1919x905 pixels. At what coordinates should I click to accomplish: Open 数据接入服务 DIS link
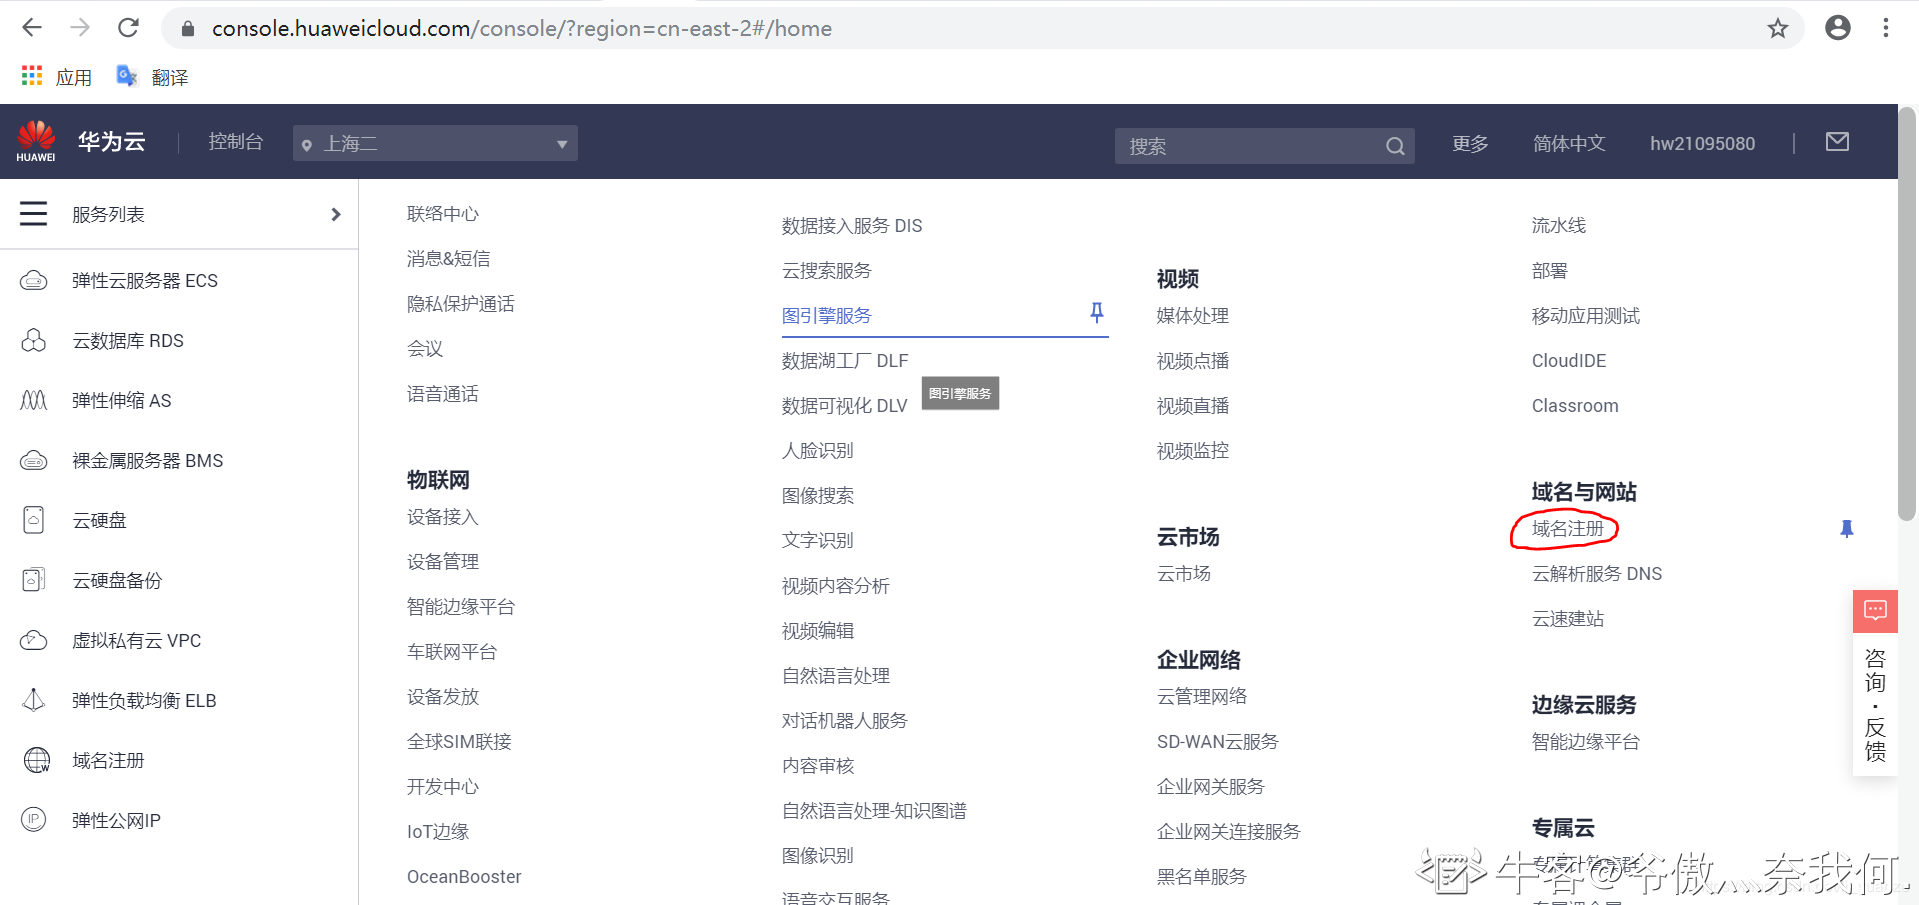tap(852, 226)
